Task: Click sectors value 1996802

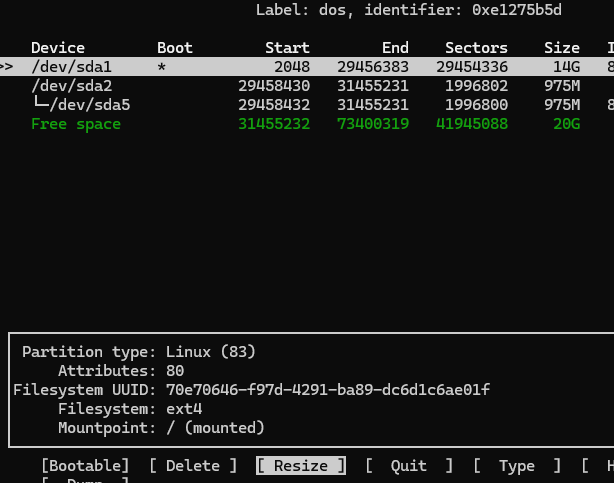Action: pyautogui.click(x=476, y=86)
